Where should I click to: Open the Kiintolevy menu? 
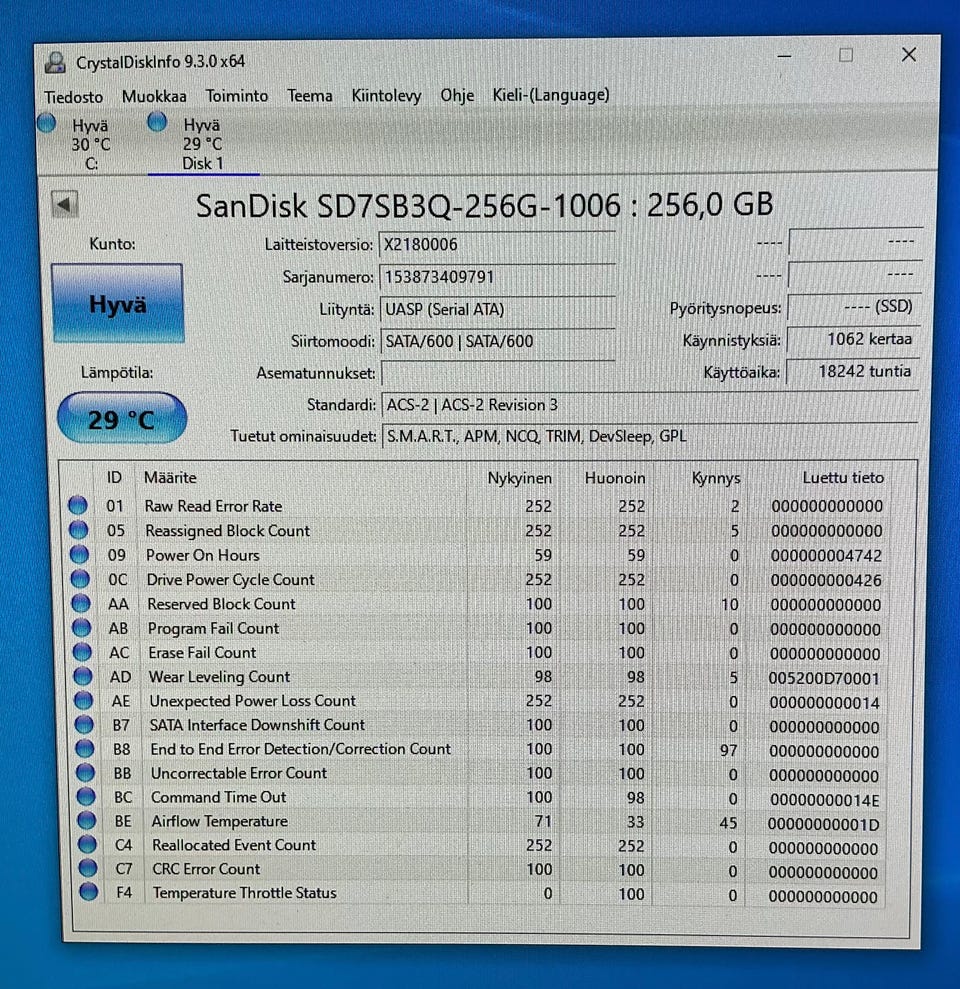386,96
